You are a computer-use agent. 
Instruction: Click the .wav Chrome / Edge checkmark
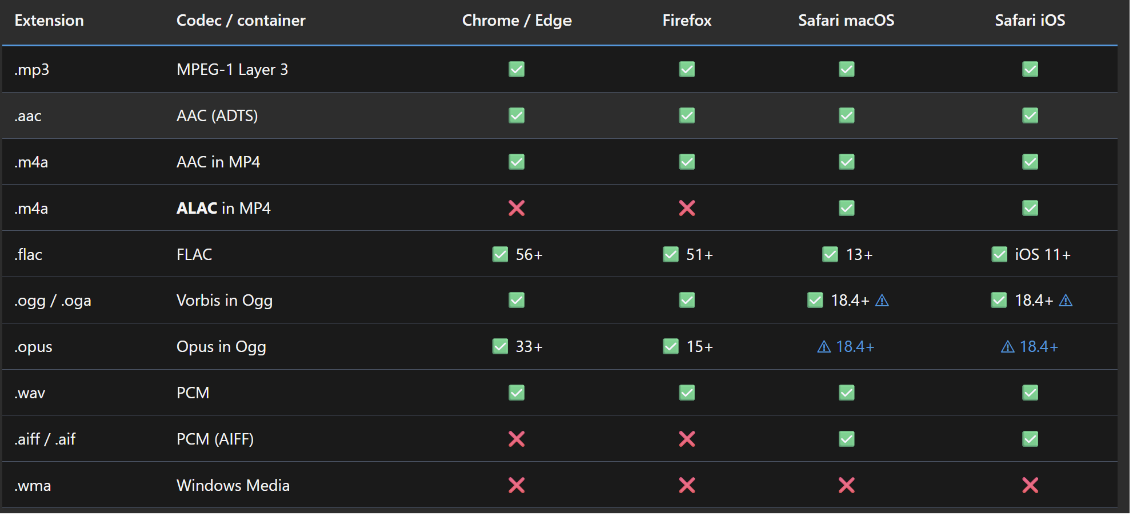[x=516, y=393]
